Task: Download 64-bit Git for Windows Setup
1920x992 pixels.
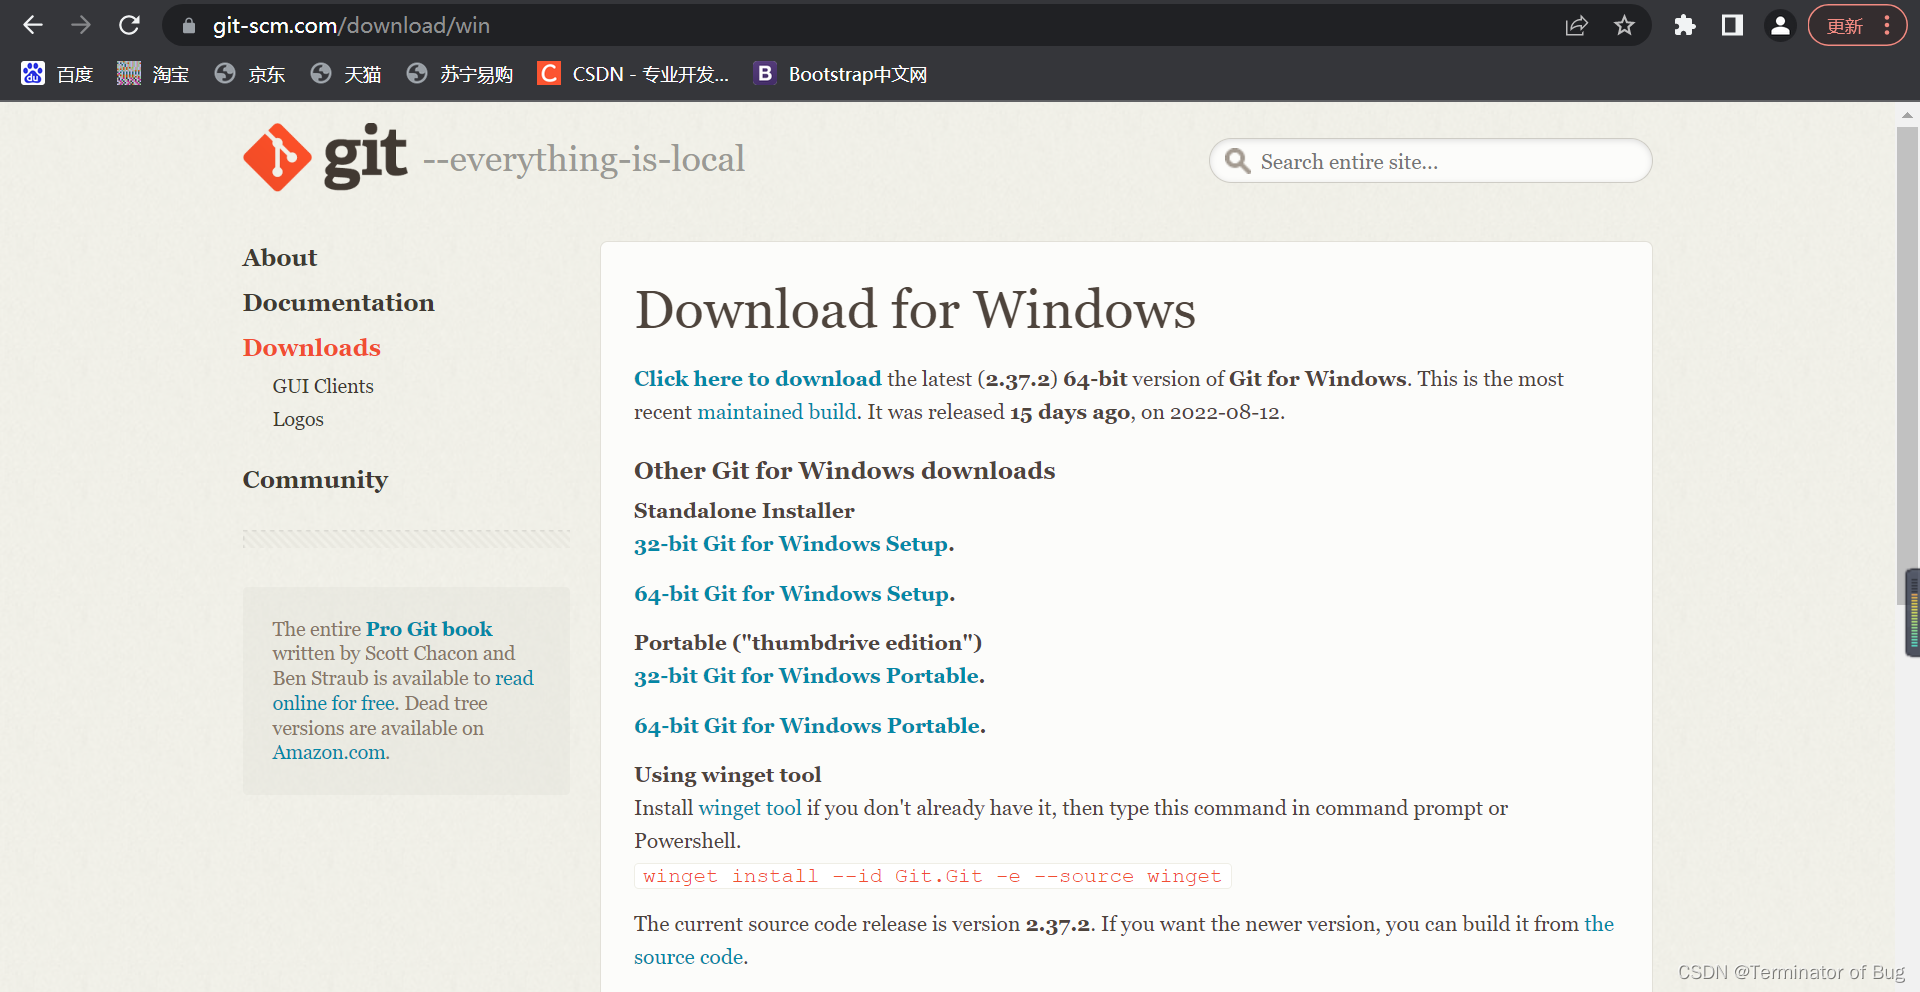Action: pos(794,594)
